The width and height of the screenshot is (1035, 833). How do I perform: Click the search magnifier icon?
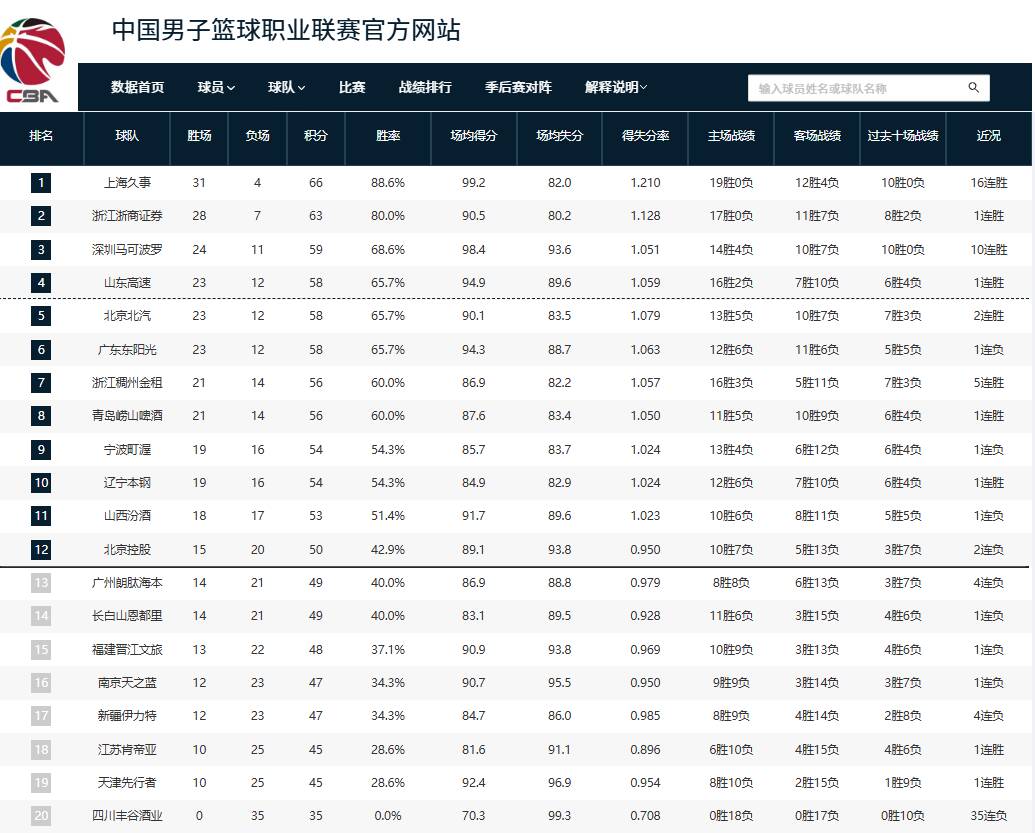973,88
